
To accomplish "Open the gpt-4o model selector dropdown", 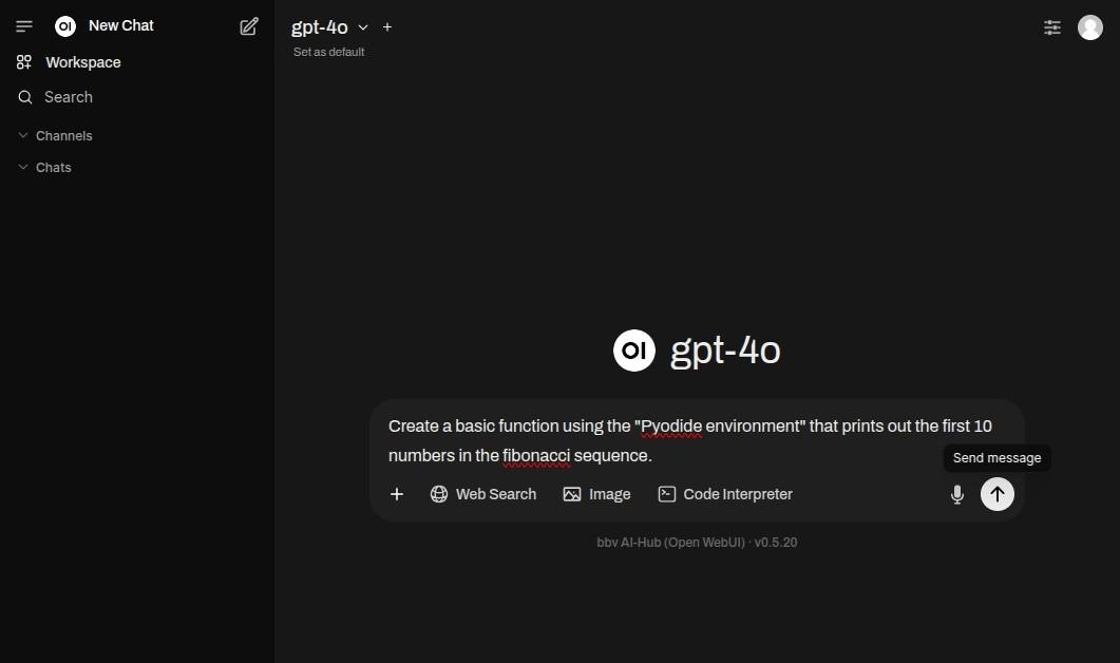I will point(330,27).
